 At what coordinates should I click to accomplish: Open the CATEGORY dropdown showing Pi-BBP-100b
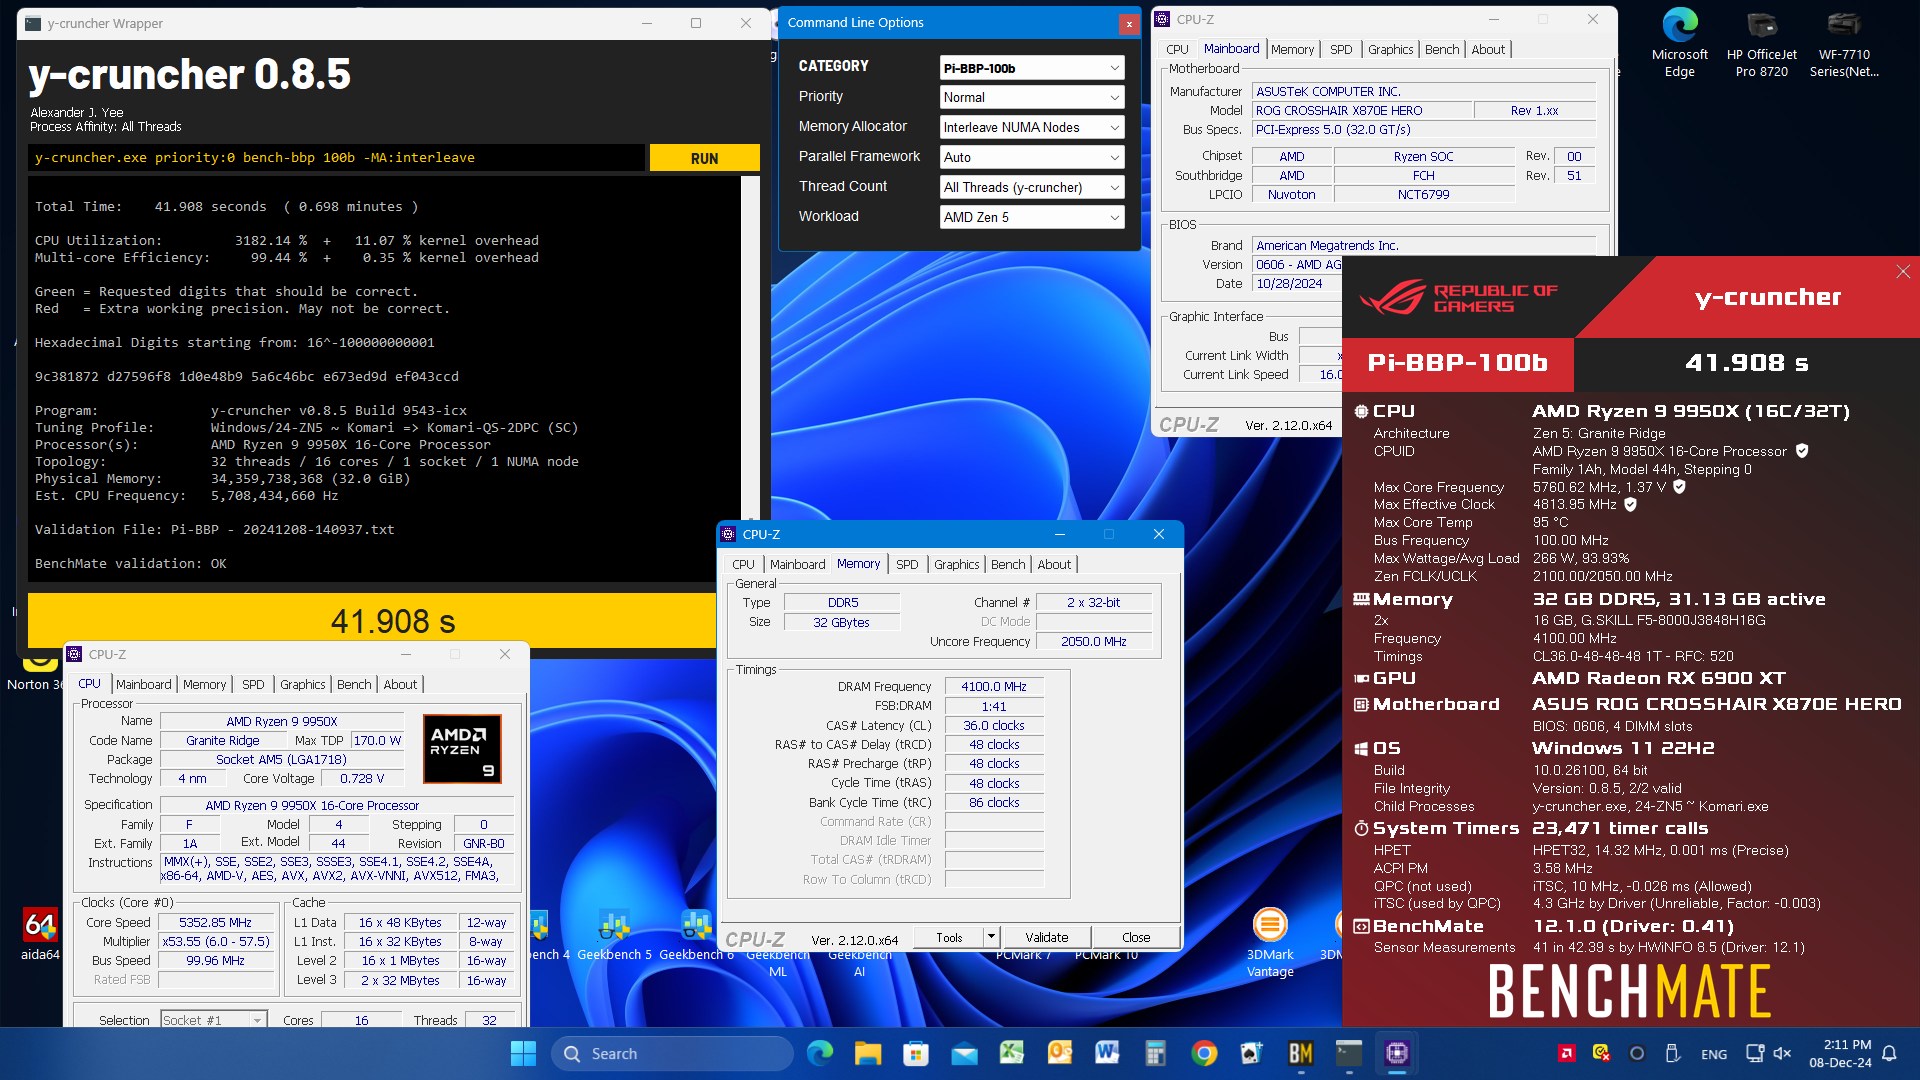(1031, 68)
